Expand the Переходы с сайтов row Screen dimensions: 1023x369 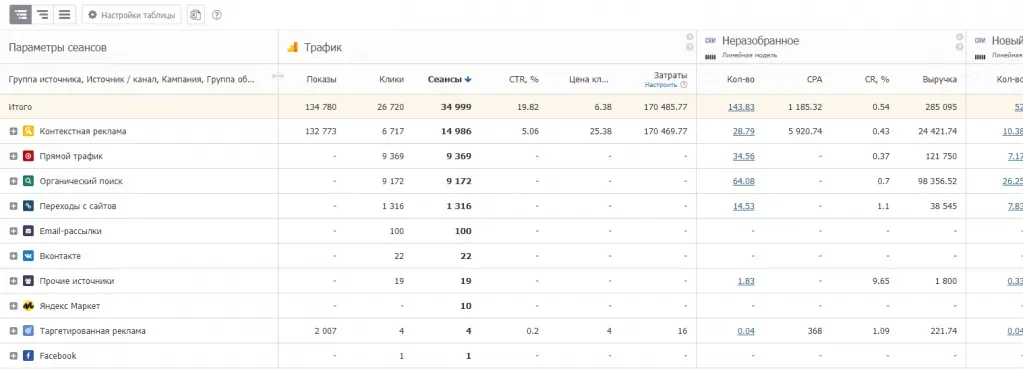click(14, 206)
